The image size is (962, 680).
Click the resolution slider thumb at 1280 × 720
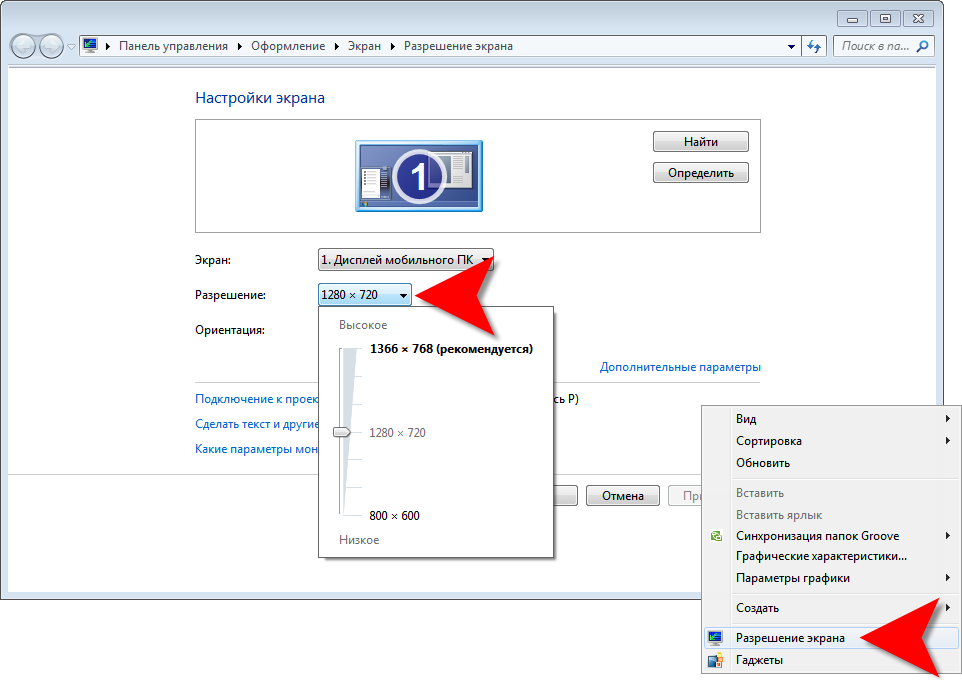(342, 432)
